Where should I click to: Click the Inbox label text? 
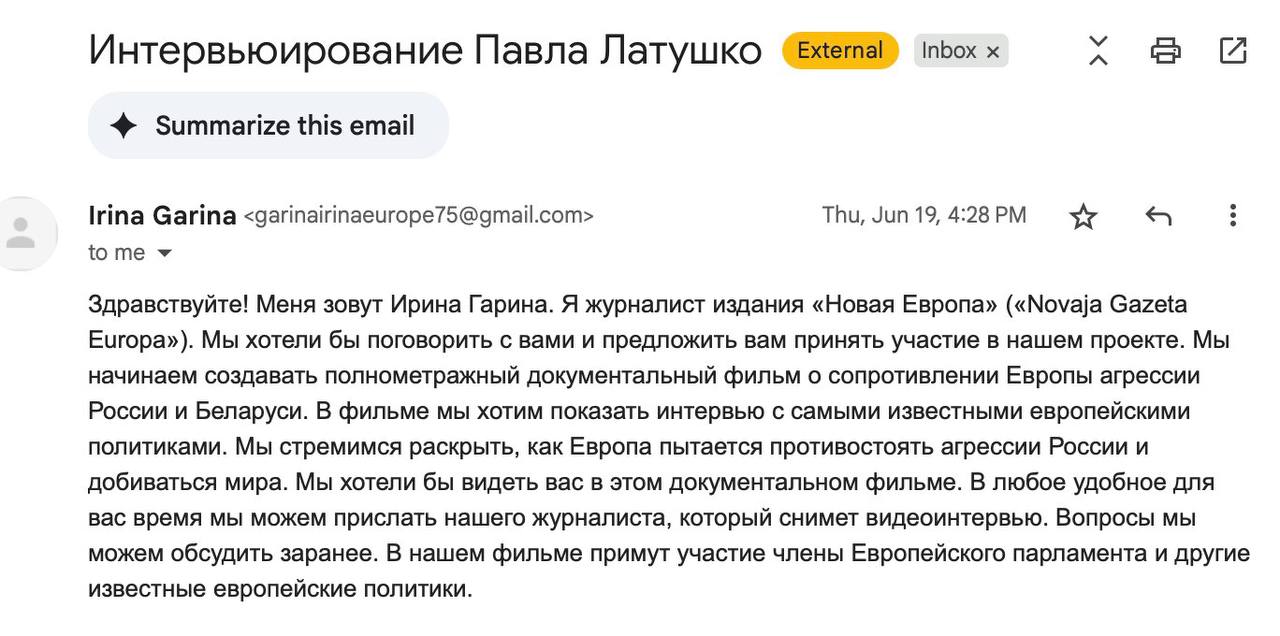950,50
